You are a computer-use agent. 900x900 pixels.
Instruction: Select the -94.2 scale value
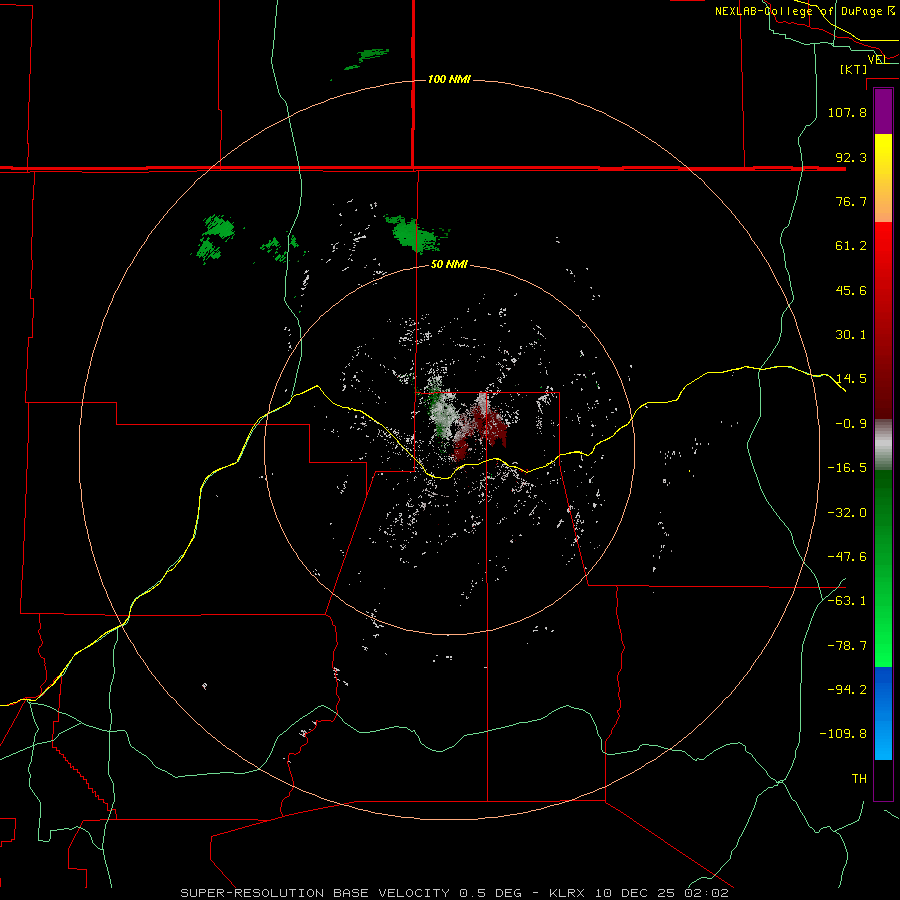(x=847, y=689)
